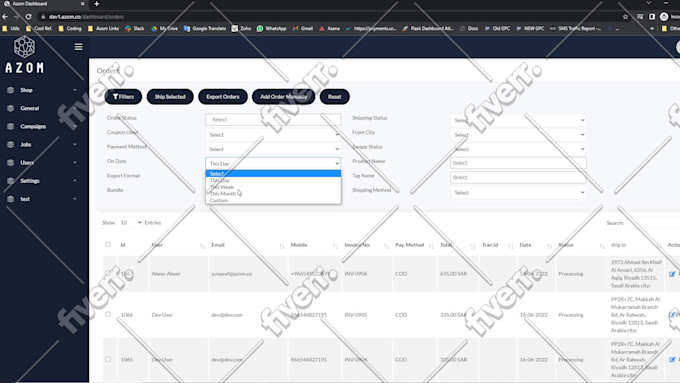Image resolution: width=680 pixels, height=383 pixels.
Task: Click the Reset button
Action: [x=334, y=97]
